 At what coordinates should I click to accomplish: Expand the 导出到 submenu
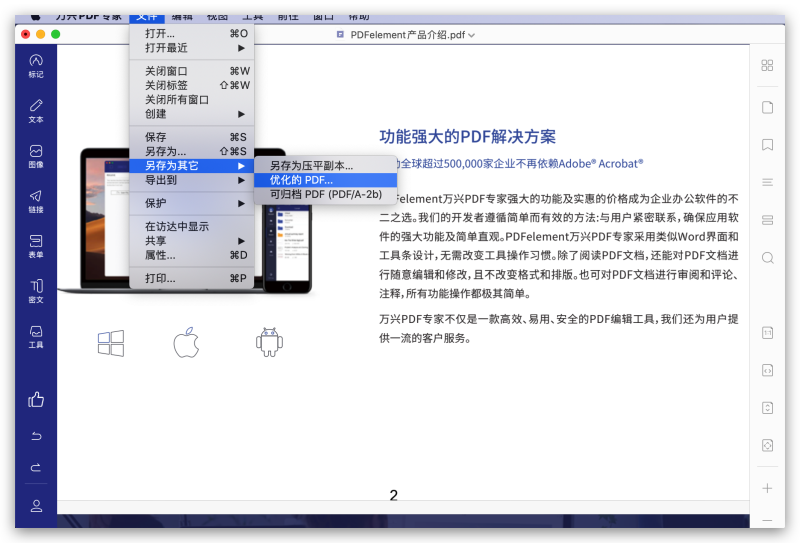pyautogui.click(x=192, y=180)
